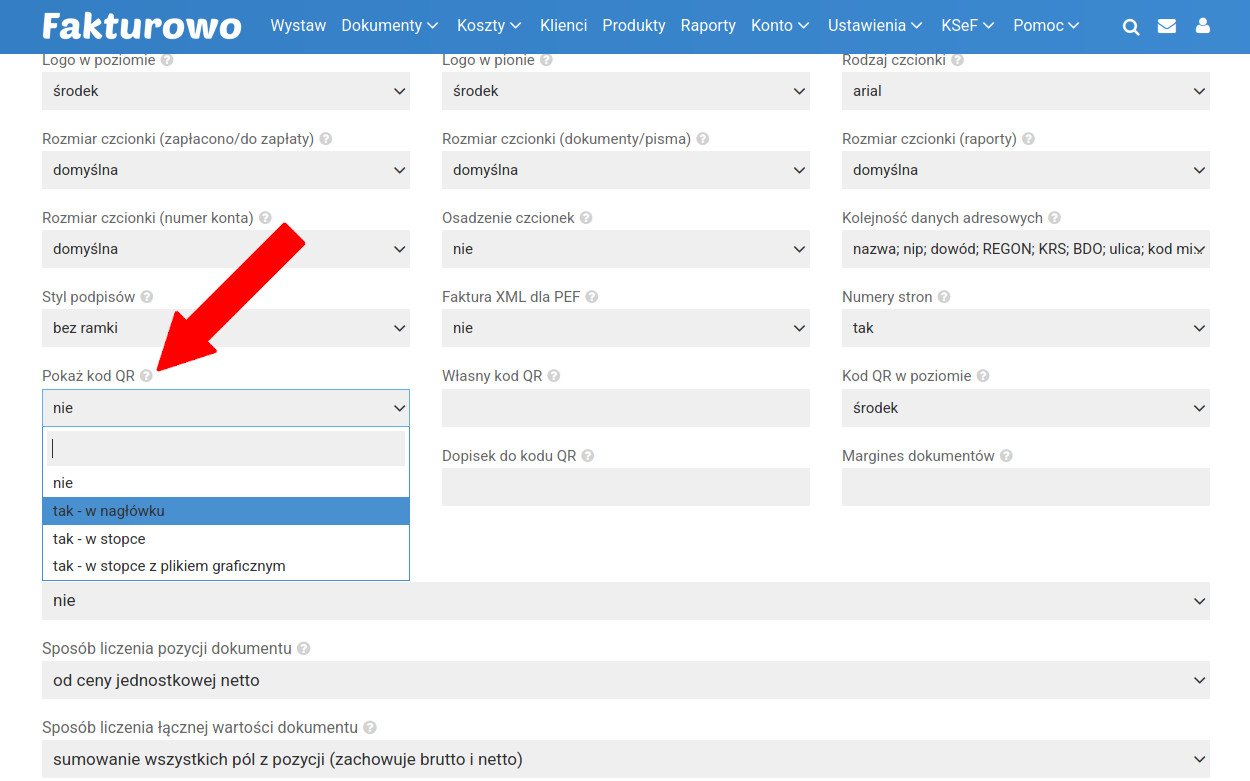Go to Wystaw page
Screen dimensions: 1250x781
click(298, 26)
